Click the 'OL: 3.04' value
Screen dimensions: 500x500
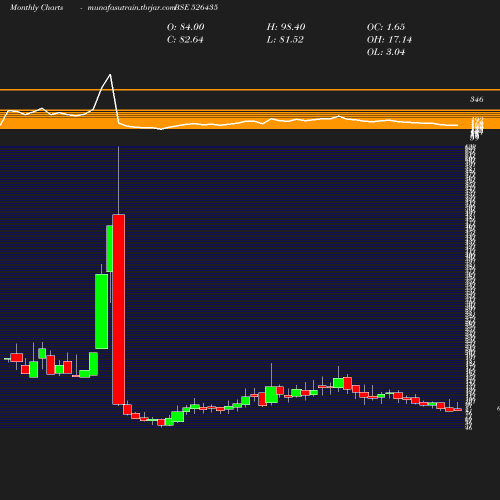point(386,52)
